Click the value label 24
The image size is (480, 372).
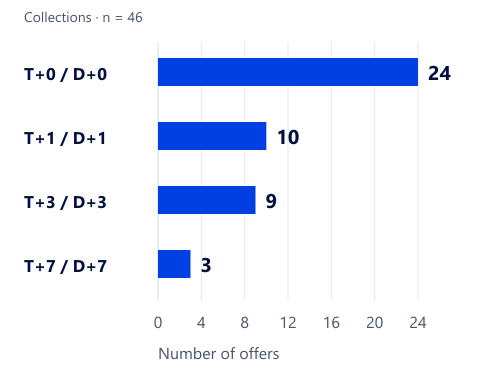coord(439,73)
